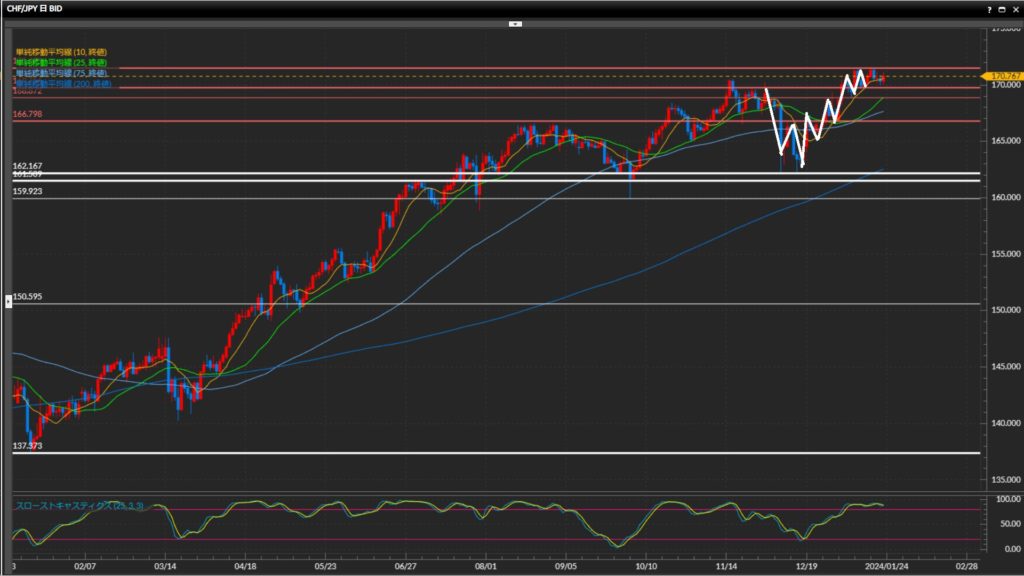Click the 160.000 level on price scale
The height and width of the screenshot is (576, 1024).
[x=1002, y=197]
